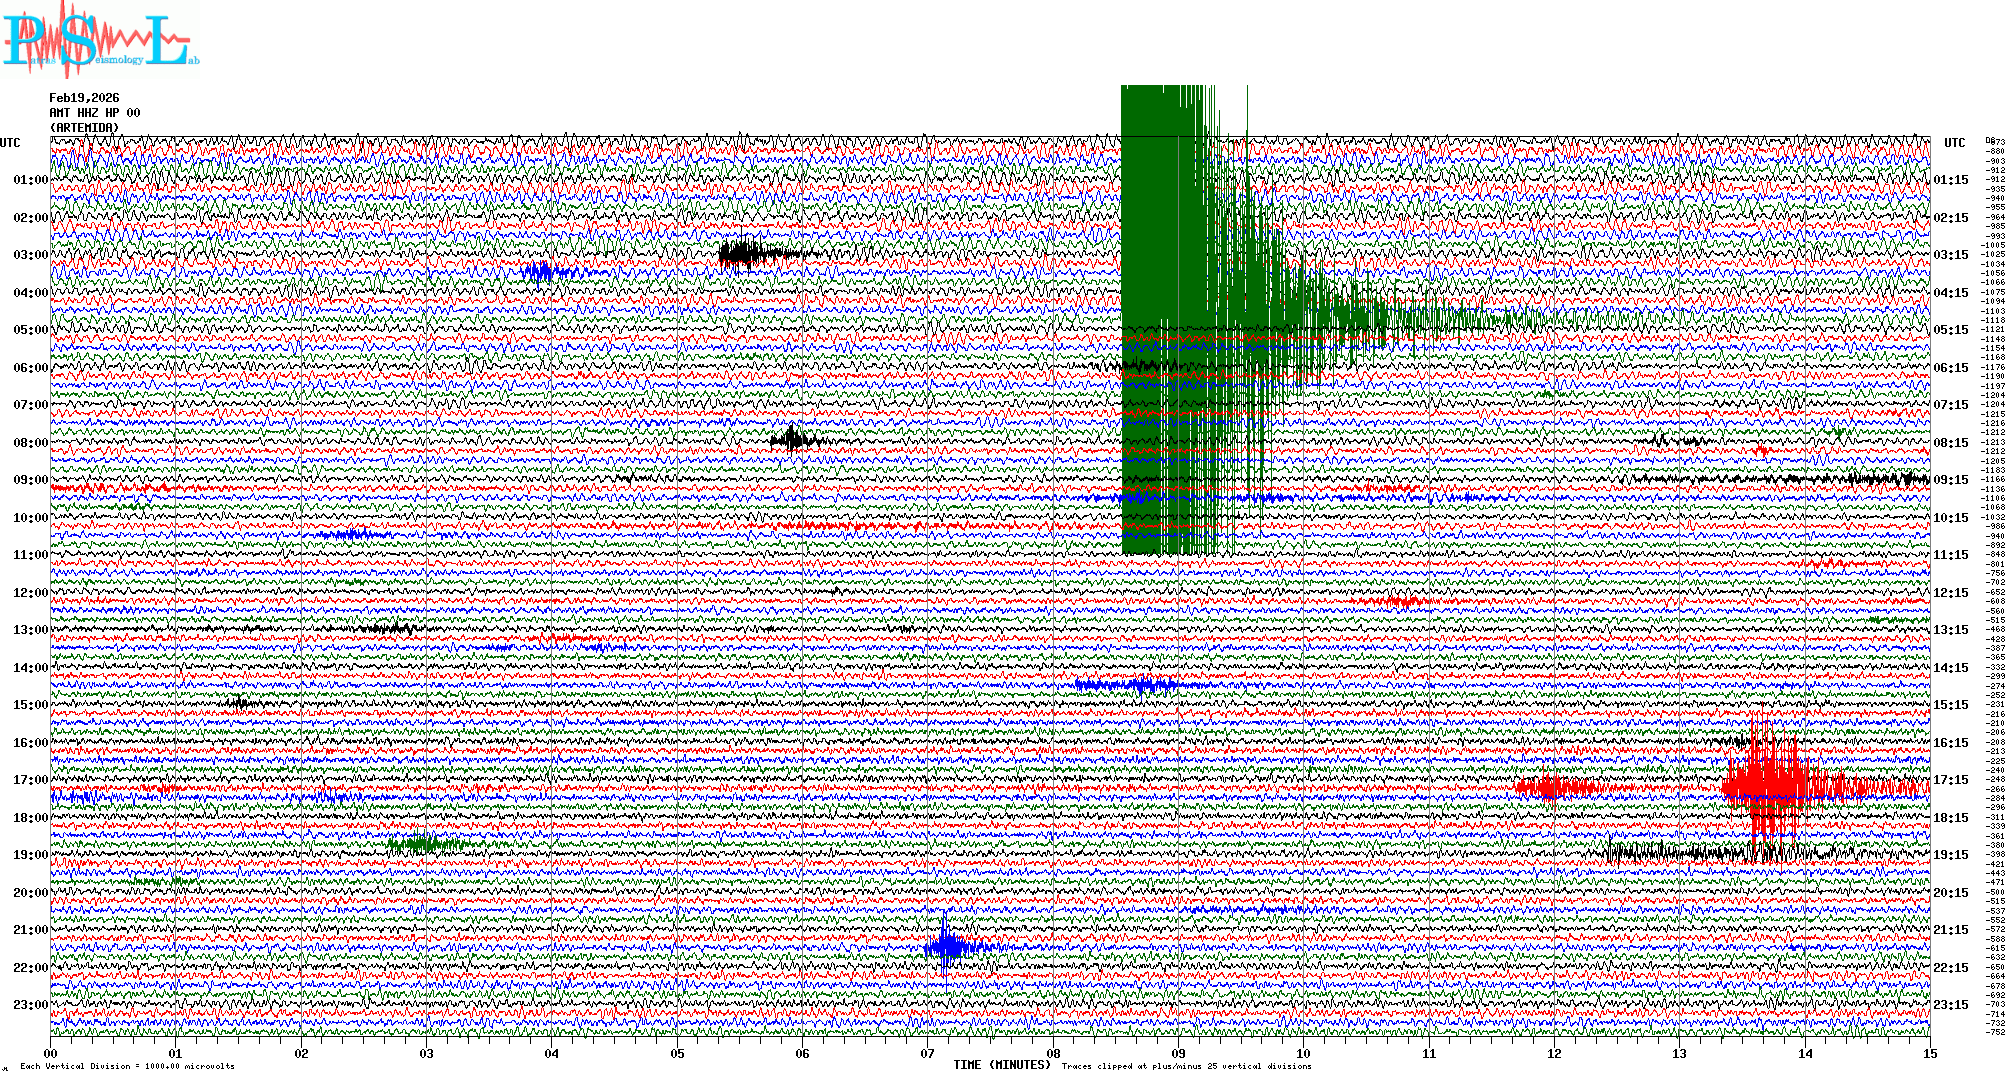Click the vertical division microvolts scale note
2010x1080 pixels.
(x=127, y=1066)
